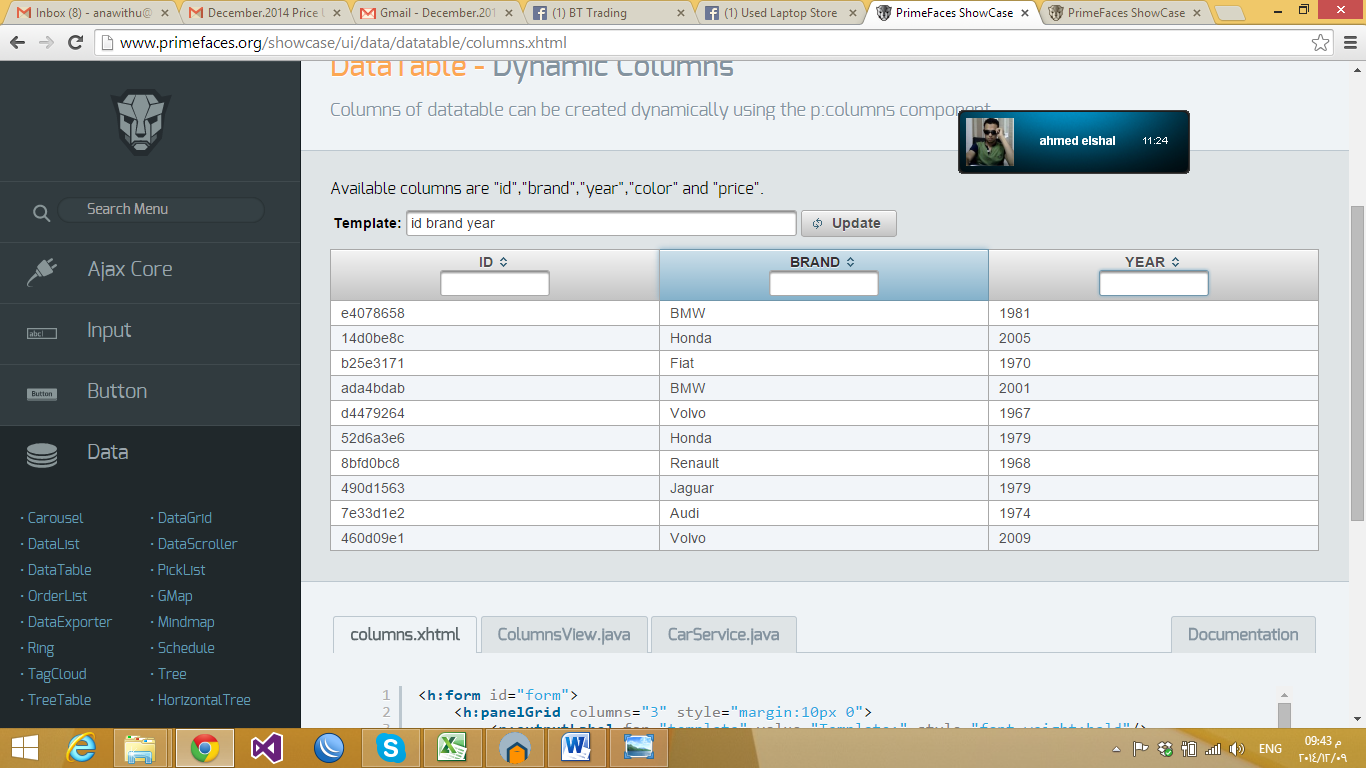Click the search magnifier icon in sidebar

click(41, 212)
